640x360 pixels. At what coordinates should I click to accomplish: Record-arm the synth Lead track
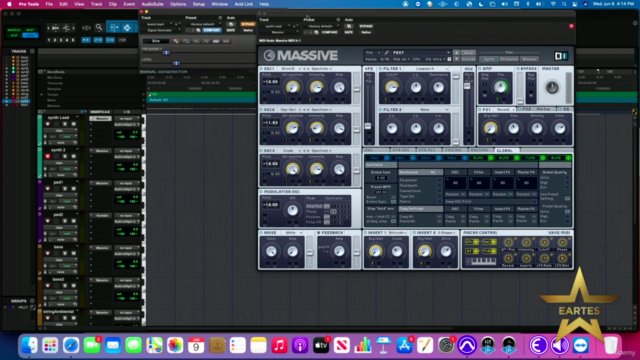point(48,124)
